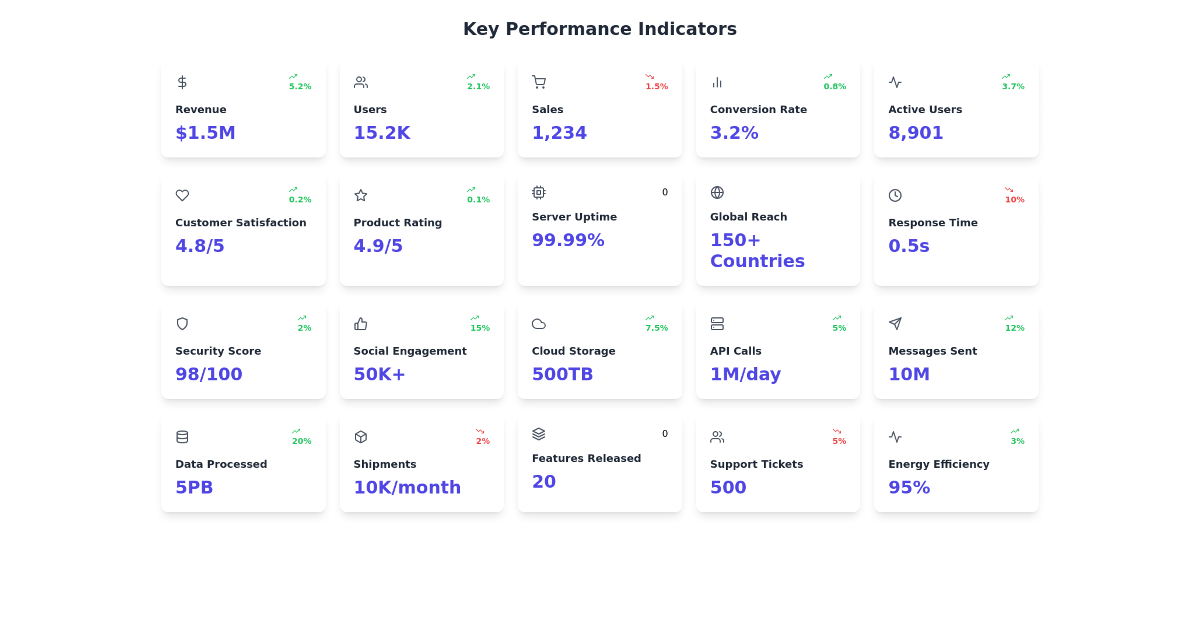Open the Energy Efficiency 95% card
1200x630 pixels.
point(956,465)
